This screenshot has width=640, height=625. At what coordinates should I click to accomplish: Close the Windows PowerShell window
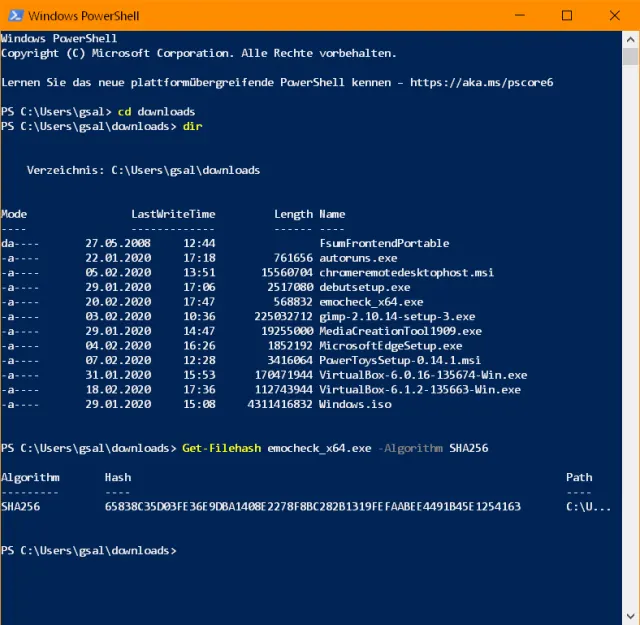click(613, 15)
